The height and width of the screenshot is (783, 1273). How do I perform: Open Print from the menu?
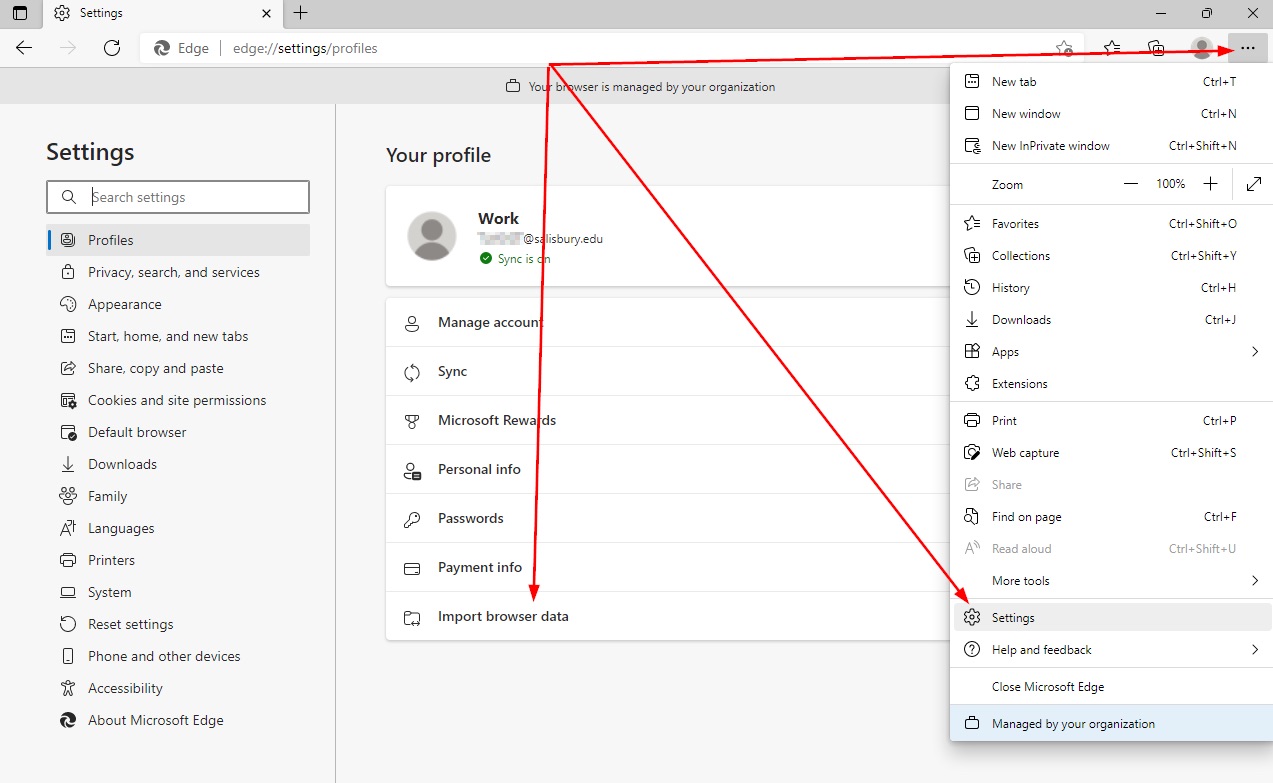coord(1003,420)
